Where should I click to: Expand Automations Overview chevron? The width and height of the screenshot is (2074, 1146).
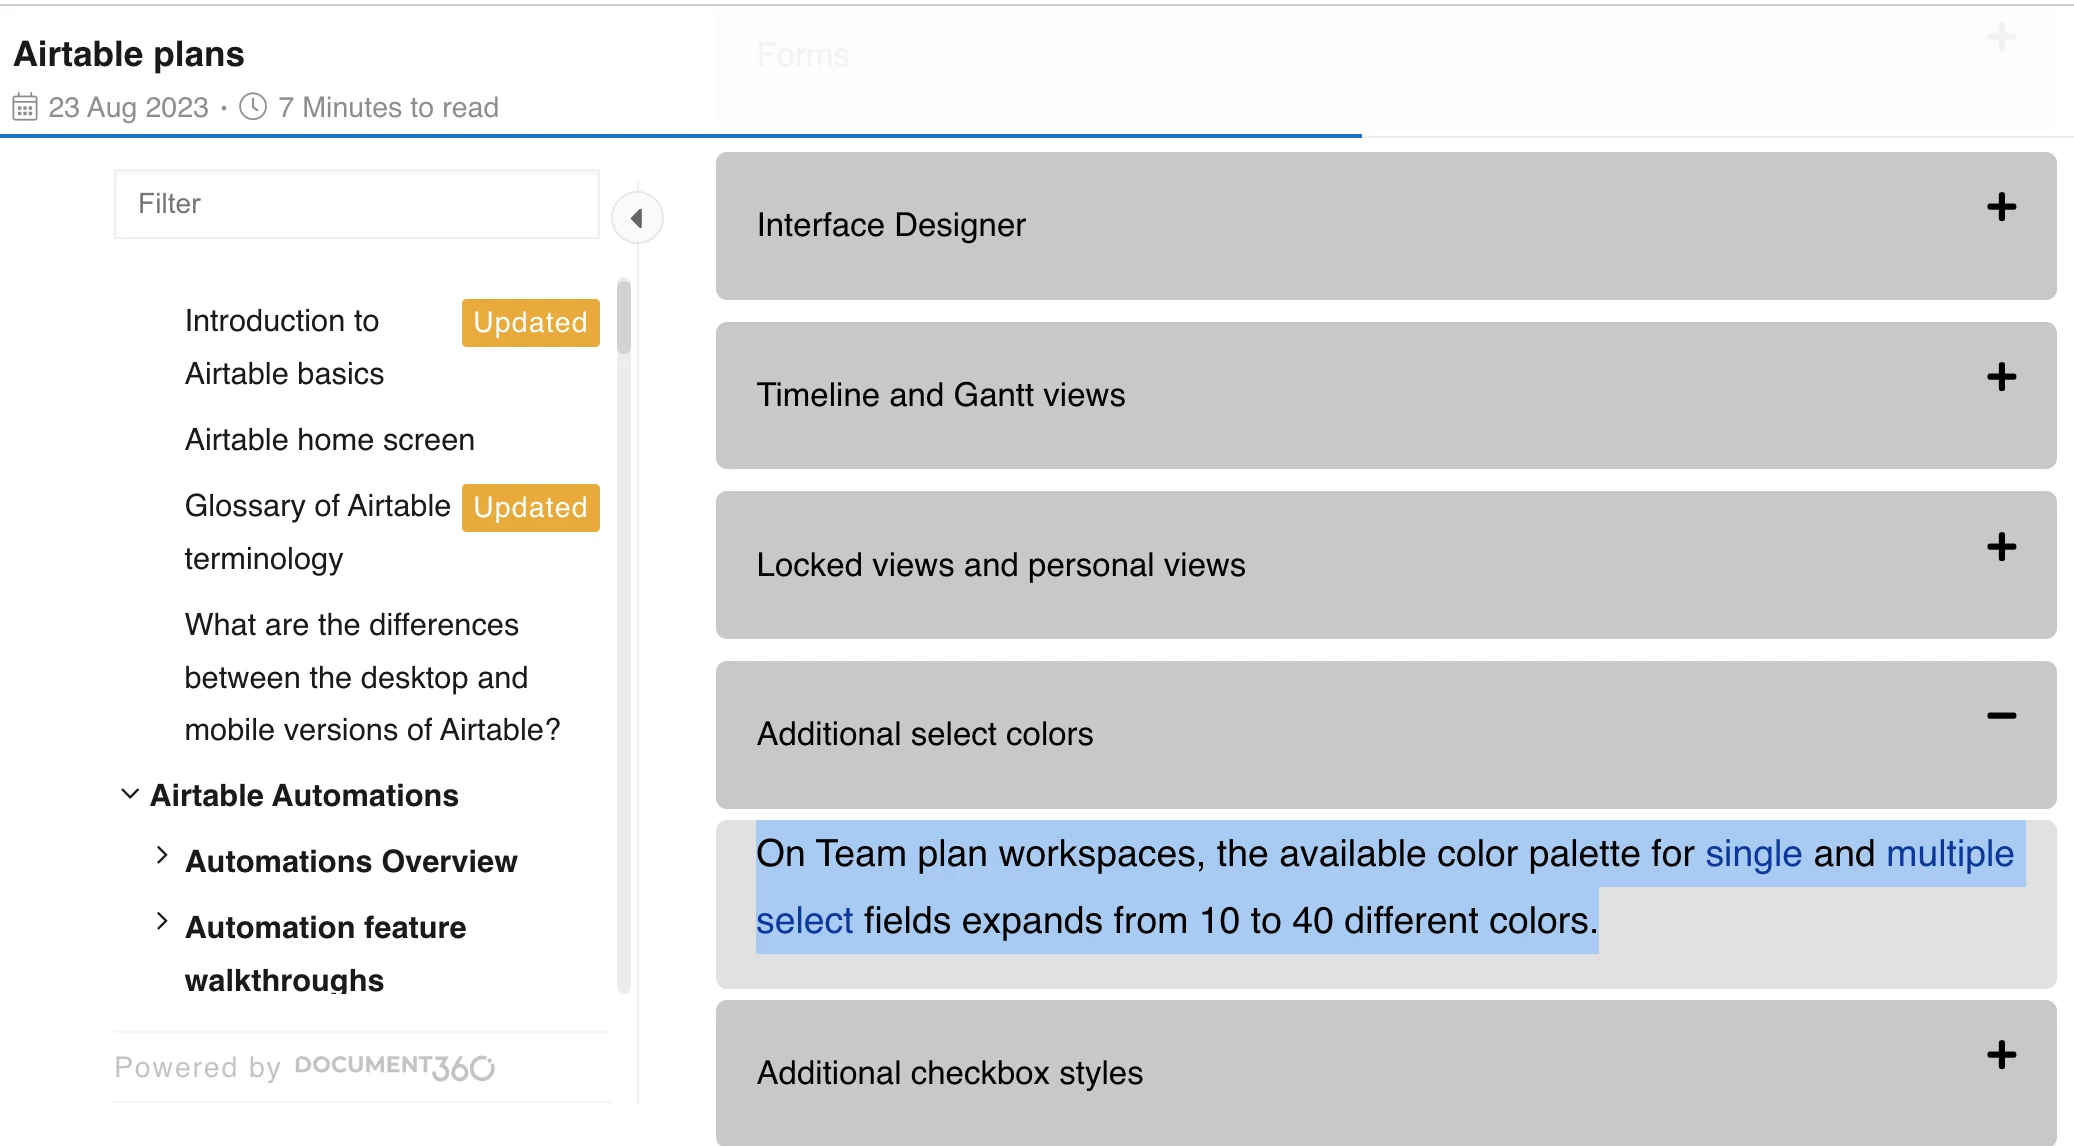tap(162, 855)
